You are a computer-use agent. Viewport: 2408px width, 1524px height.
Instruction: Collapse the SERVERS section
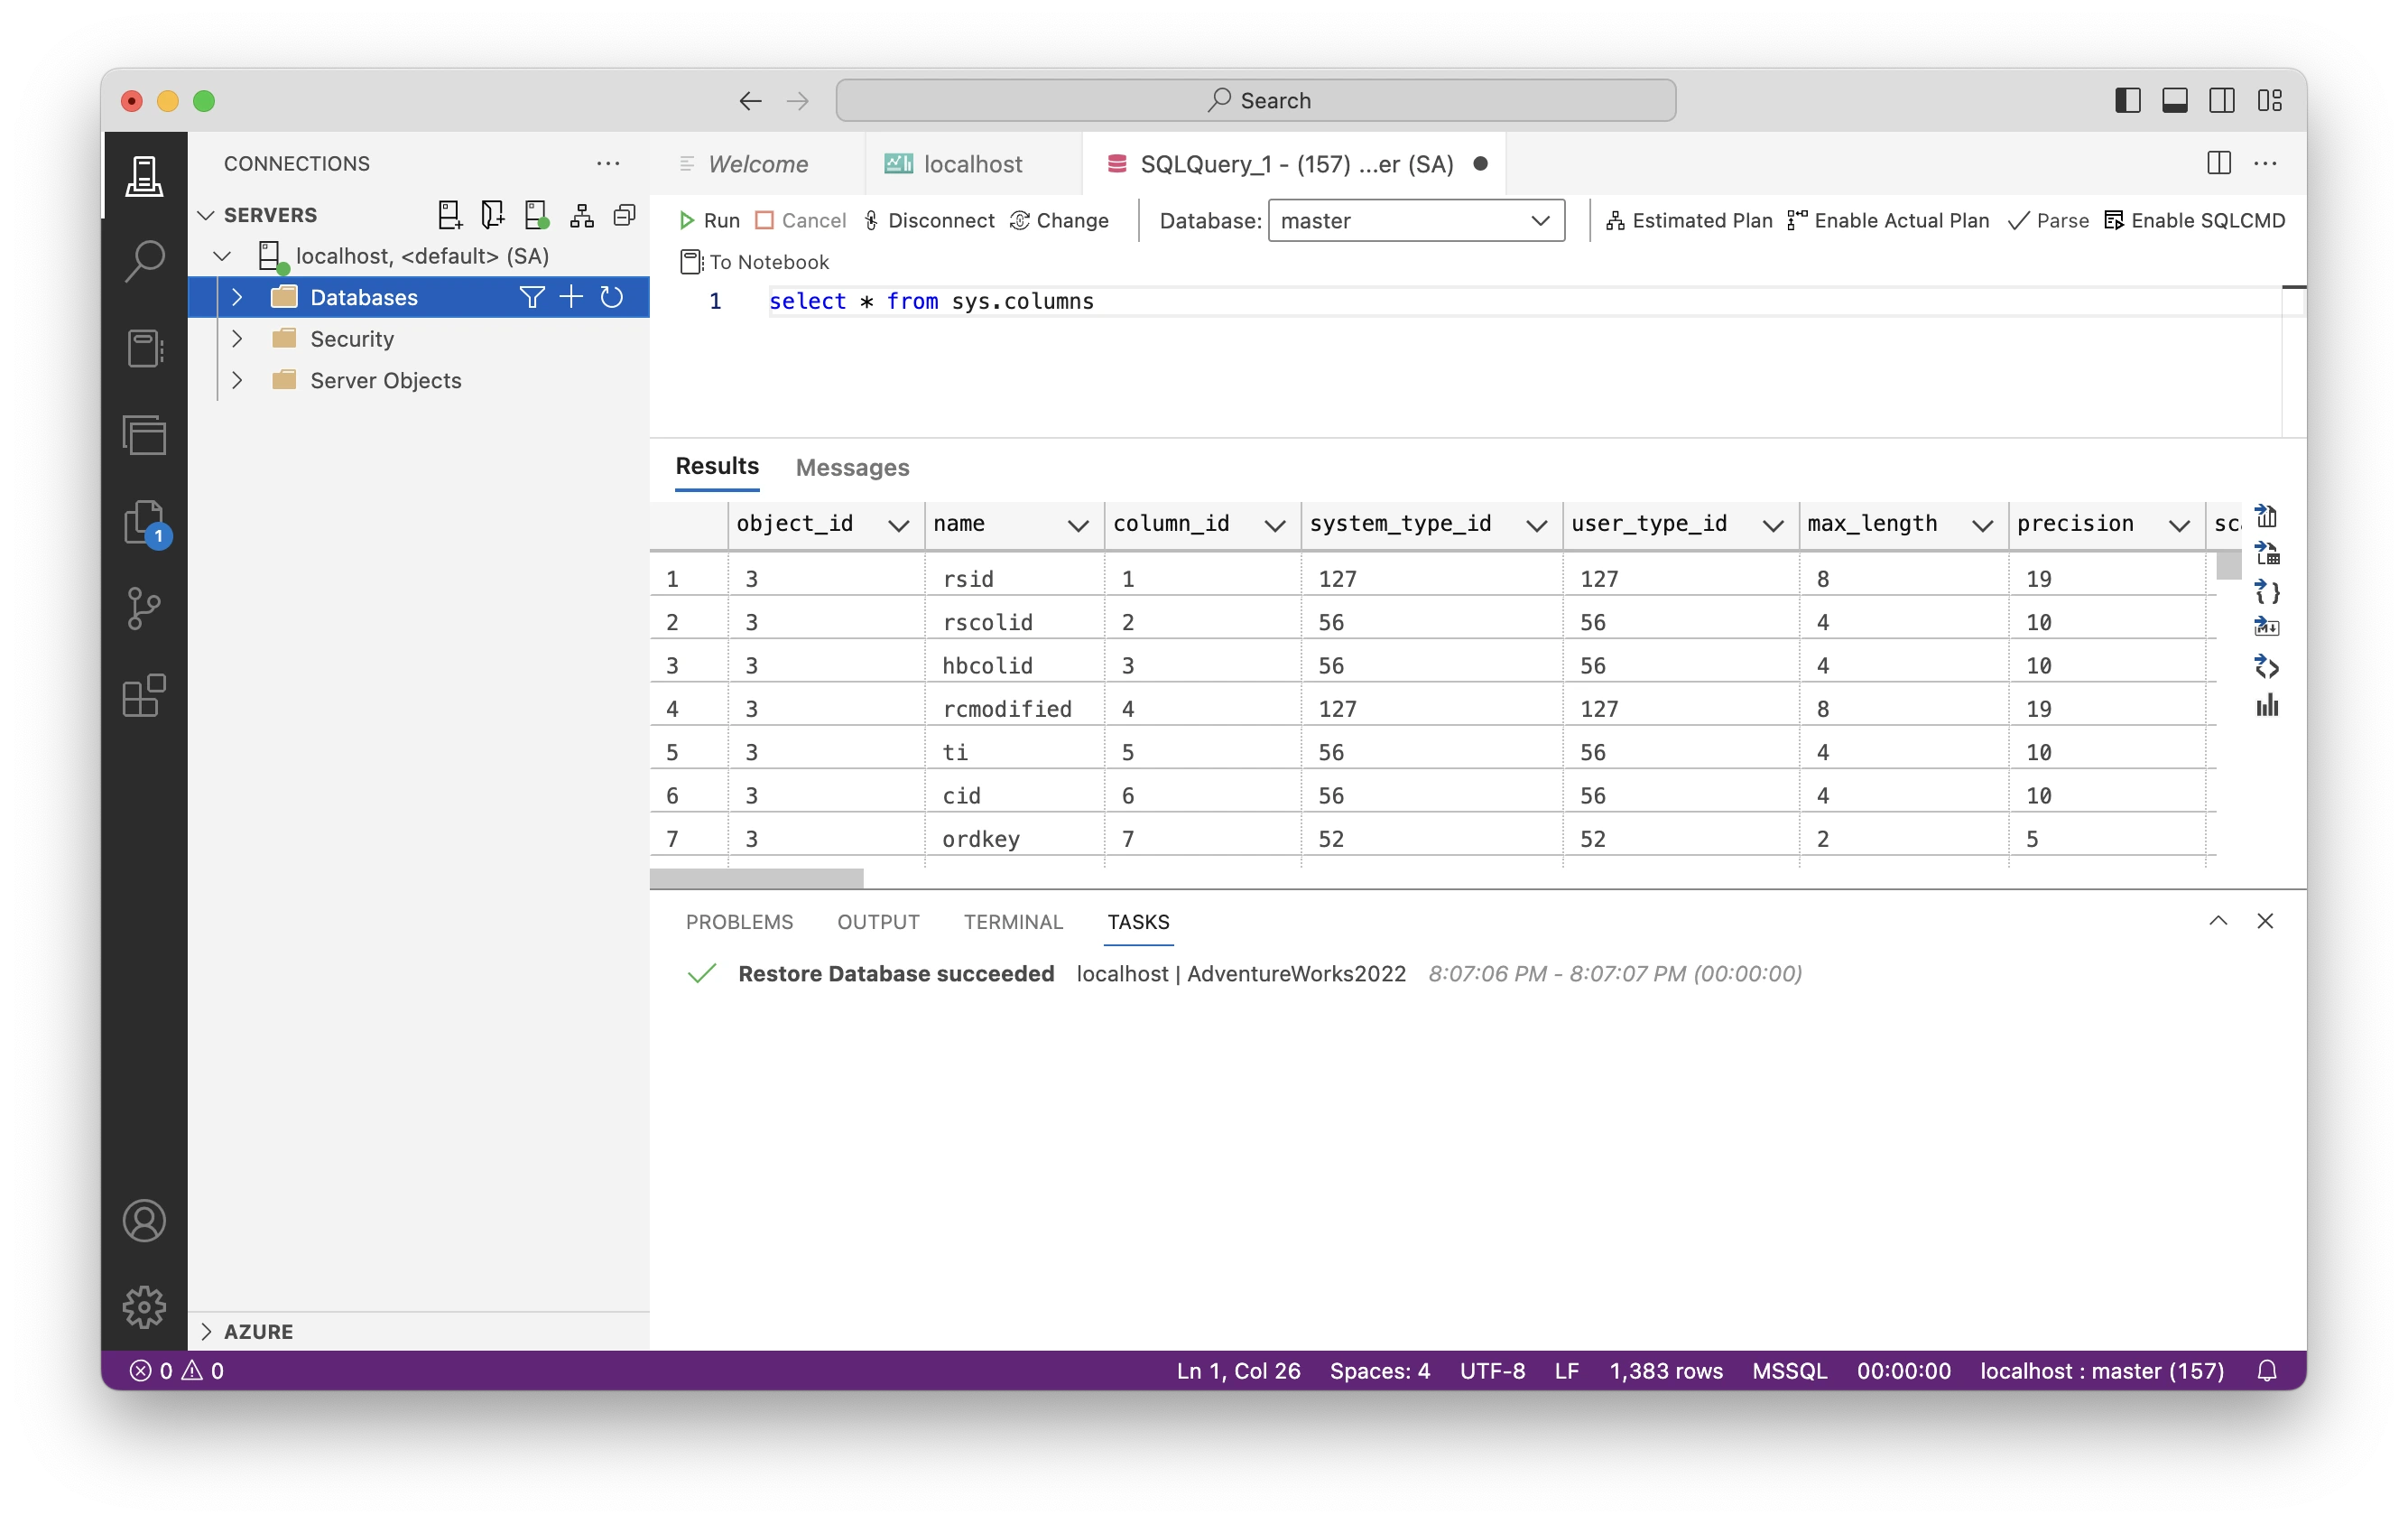(x=206, y=215)
